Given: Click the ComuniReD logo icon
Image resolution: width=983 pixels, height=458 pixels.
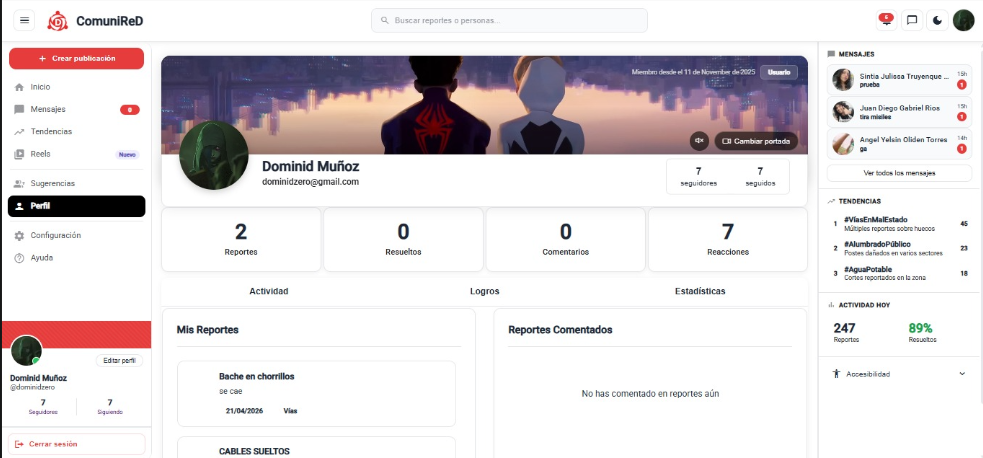Looking at the screenshot, I should 58,21.
